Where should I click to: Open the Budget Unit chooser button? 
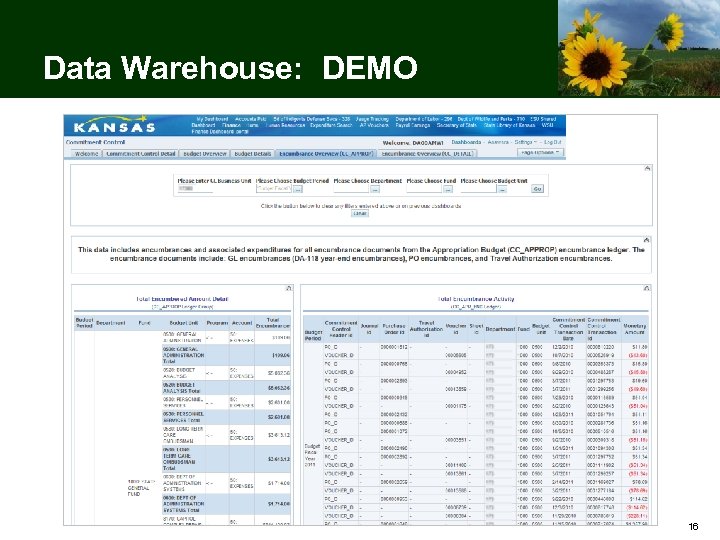coord(502,189)
